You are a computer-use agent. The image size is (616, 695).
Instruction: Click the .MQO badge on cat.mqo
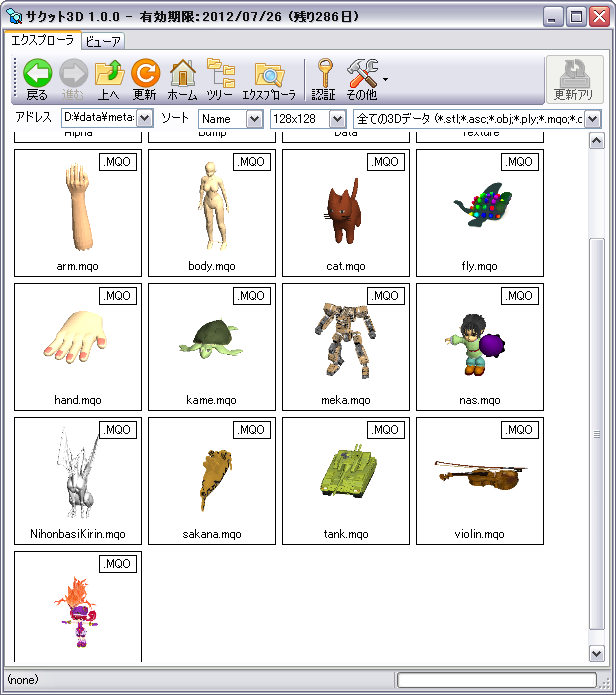(x=386, y=162)
